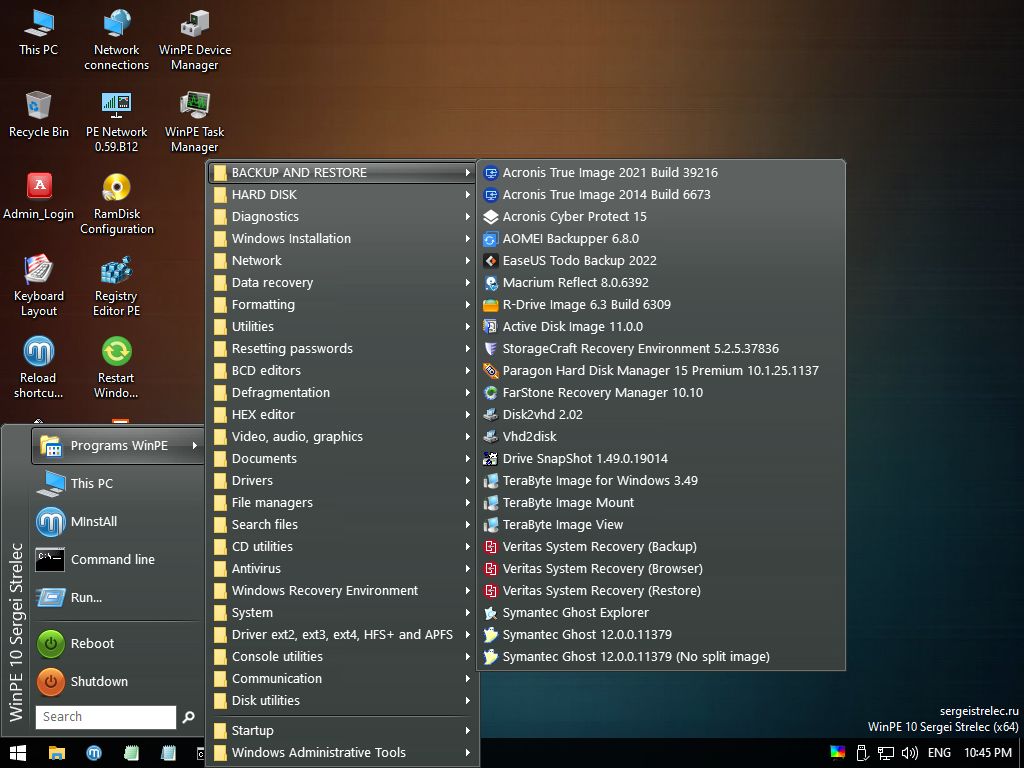The height and width of the screenshot is (768, 1024).
Task: Open TeraByte Image for Windows 3.49
Action: point(661,481)
